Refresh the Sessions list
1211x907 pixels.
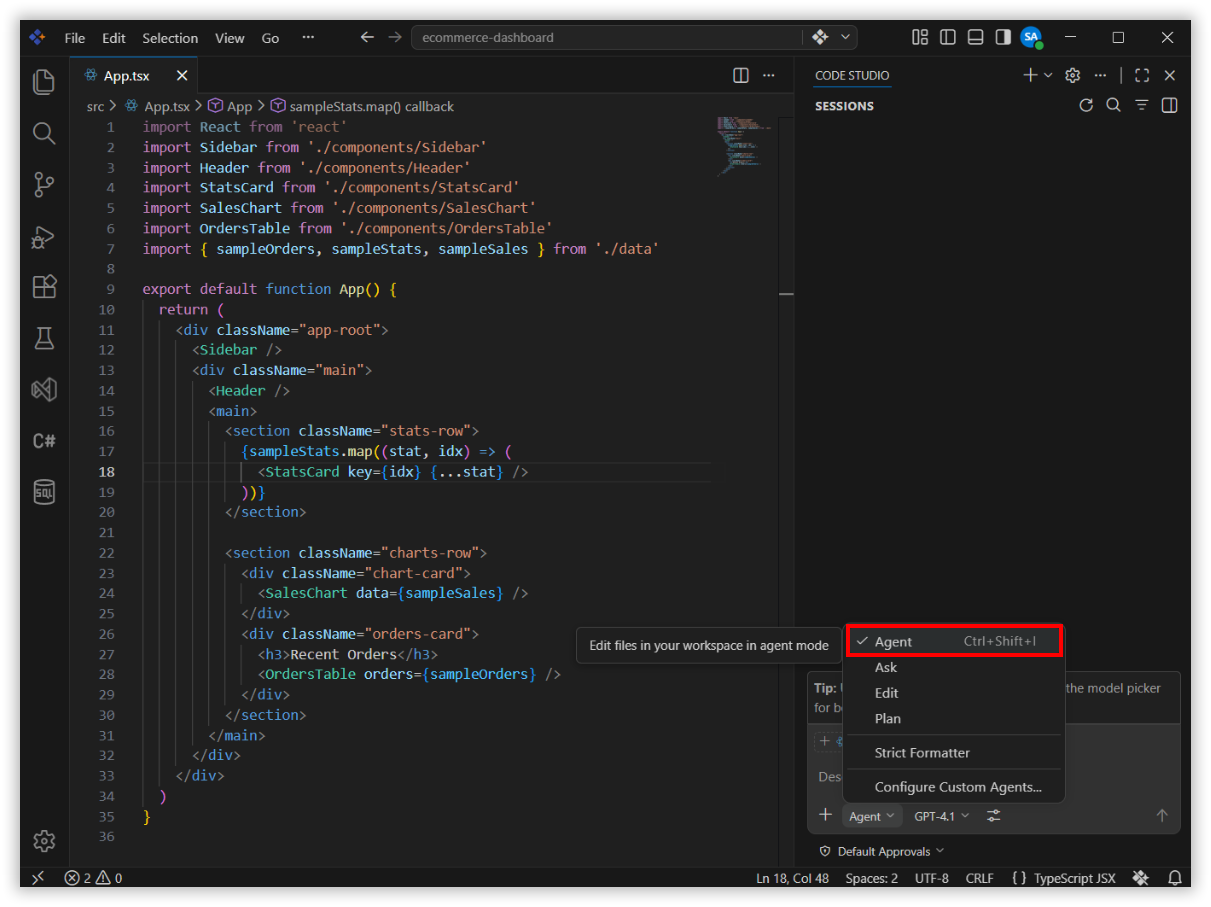click(1086, 105)
